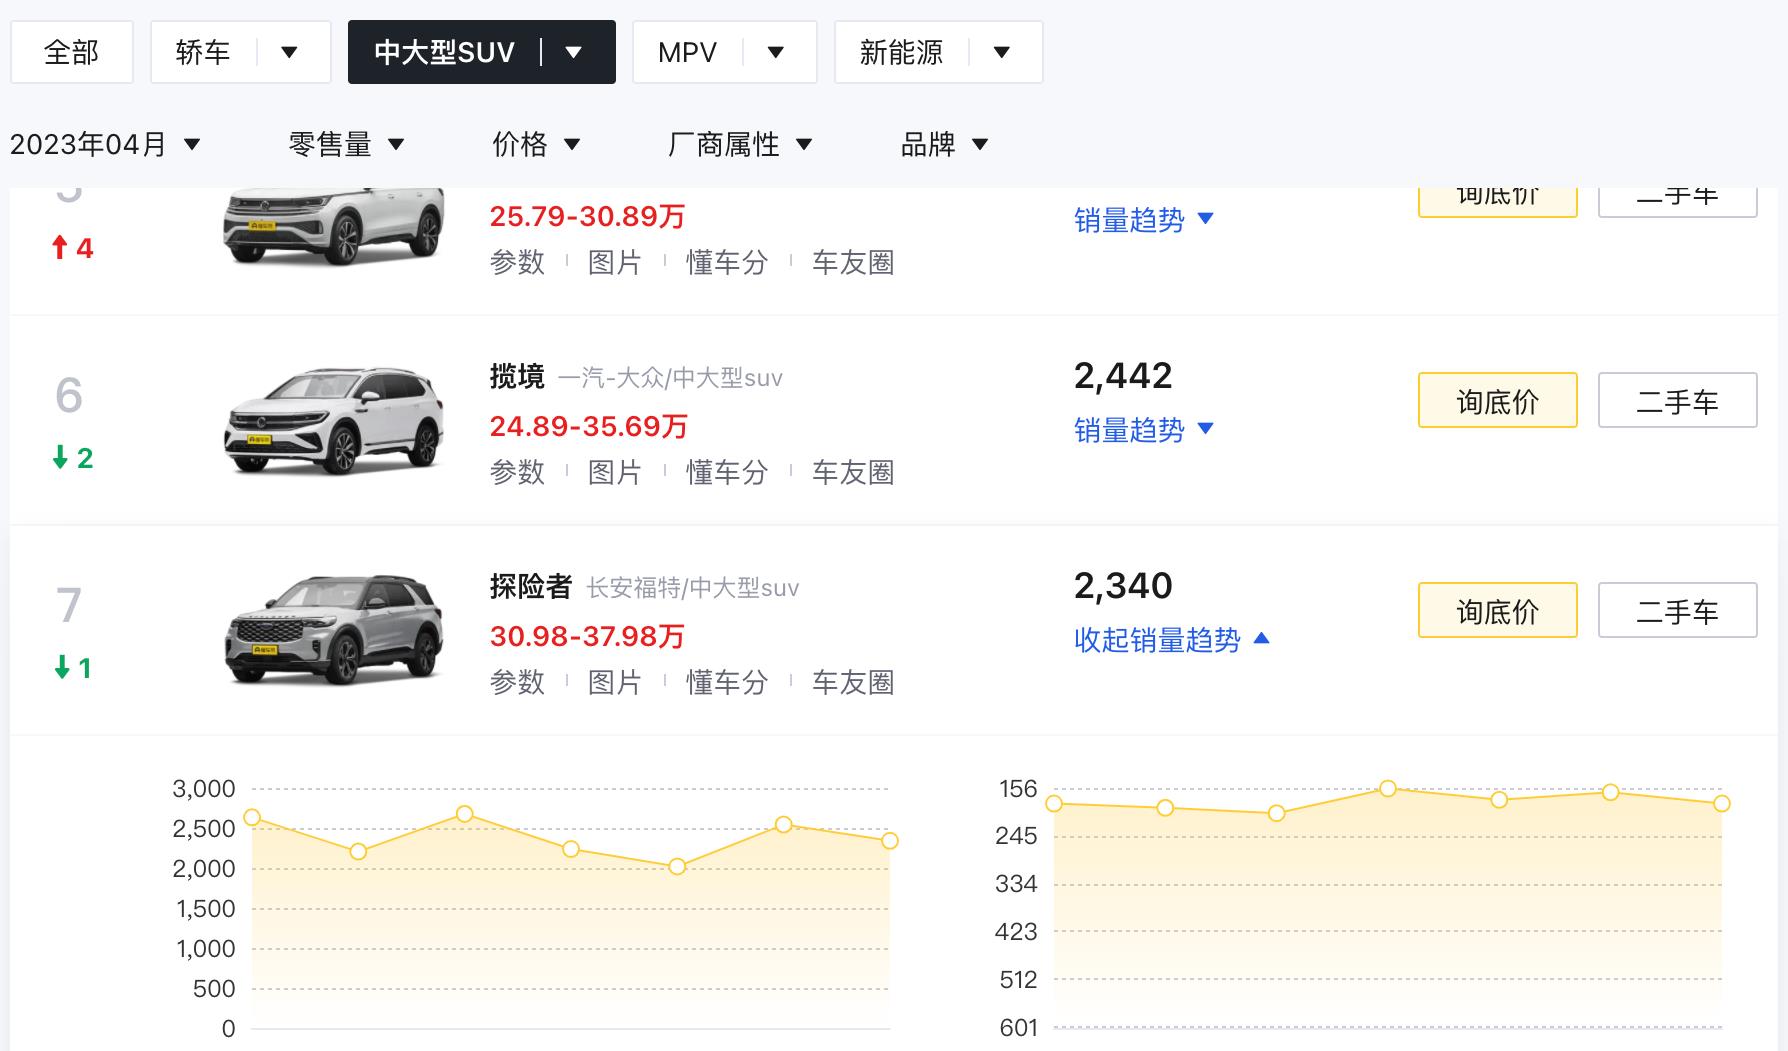The image size is (1788, 1051).
Task: Click 图片 for the 25.79-30.89万 car
Action: [615, 263]
